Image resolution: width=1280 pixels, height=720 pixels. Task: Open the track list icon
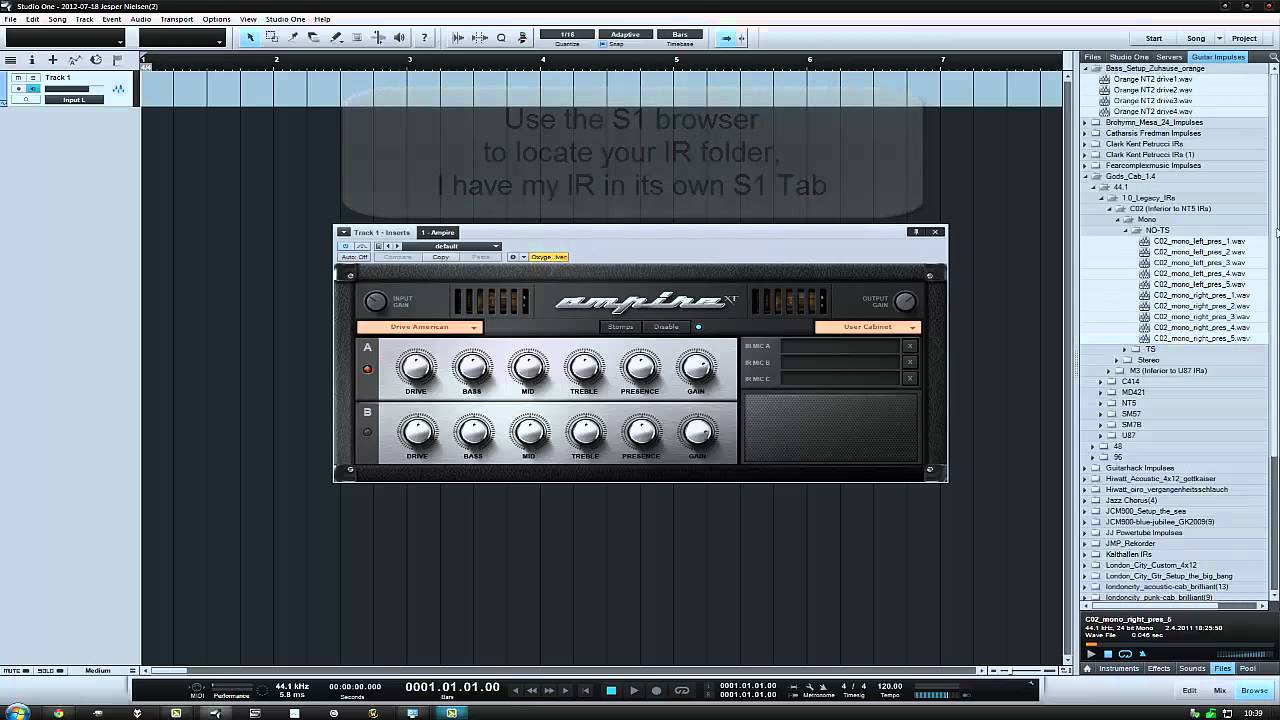10,60
